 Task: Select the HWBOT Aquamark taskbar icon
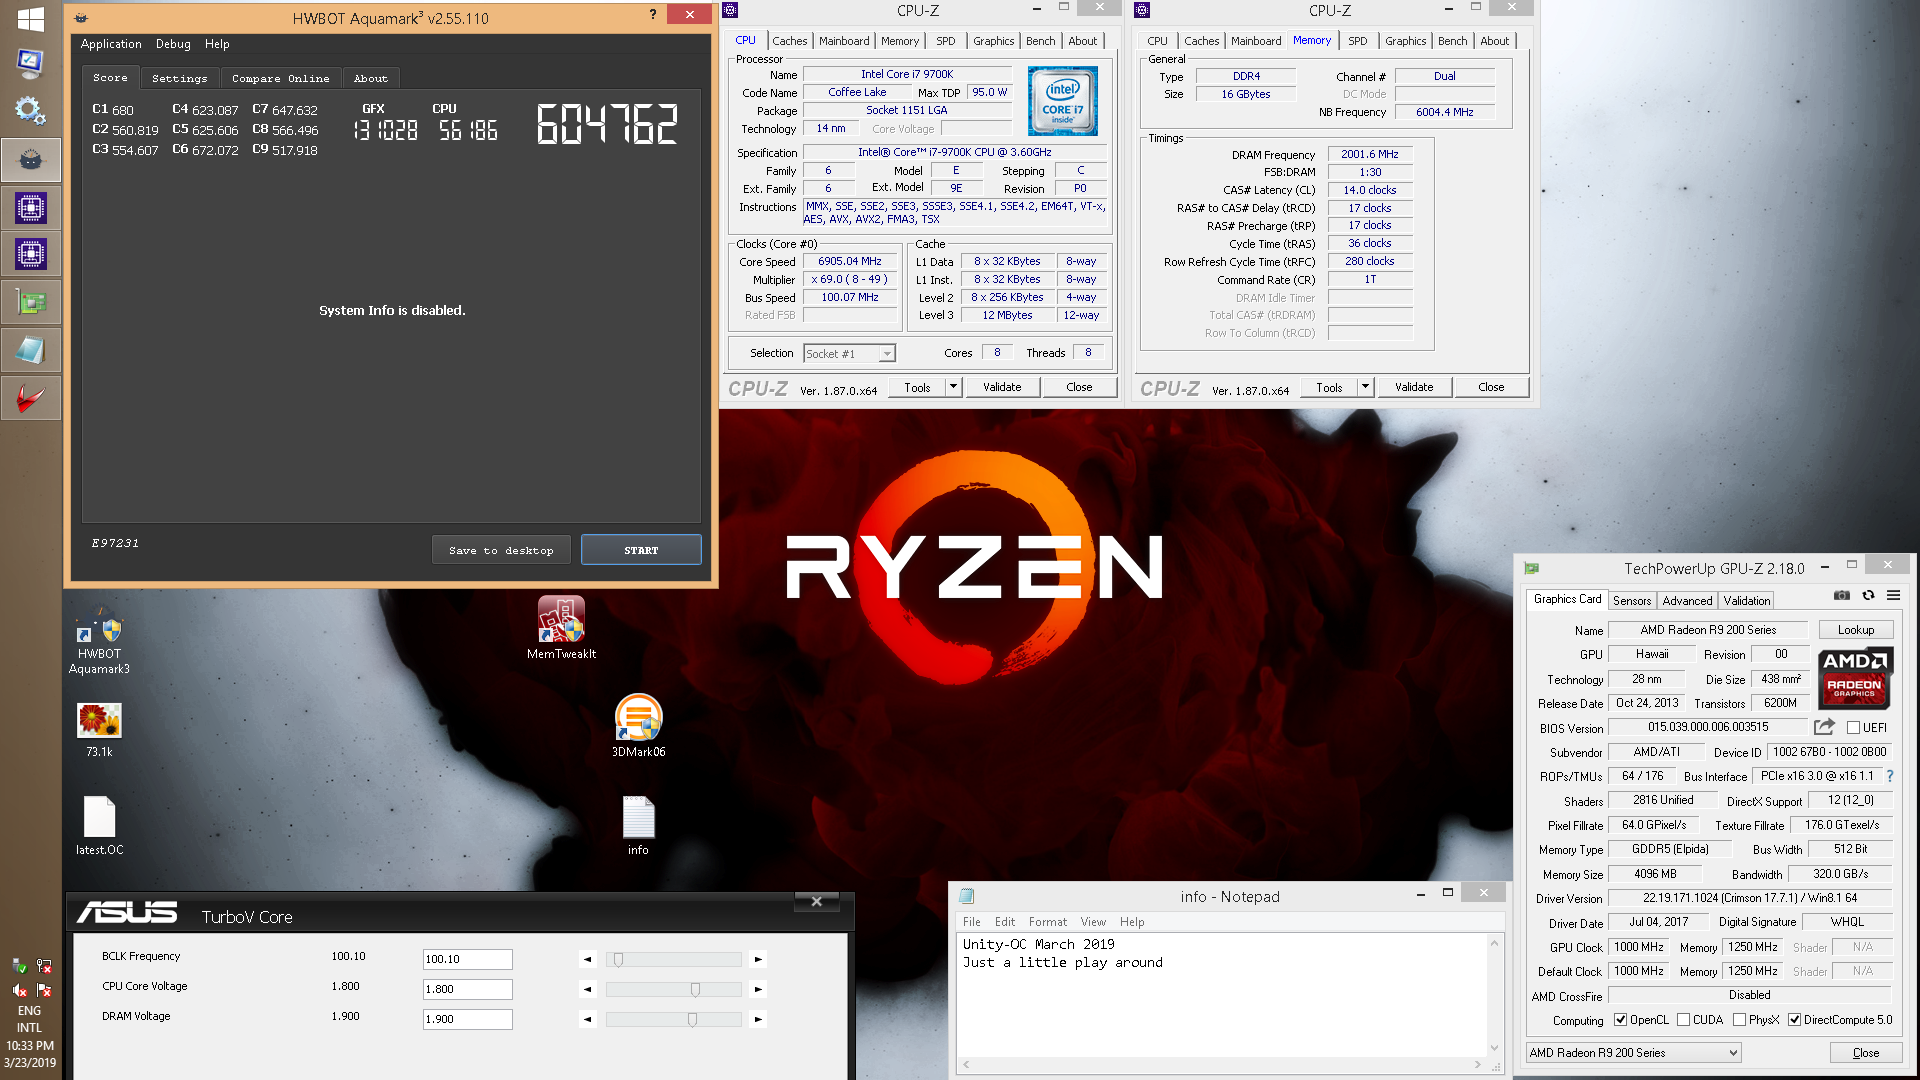coord(30,160)
